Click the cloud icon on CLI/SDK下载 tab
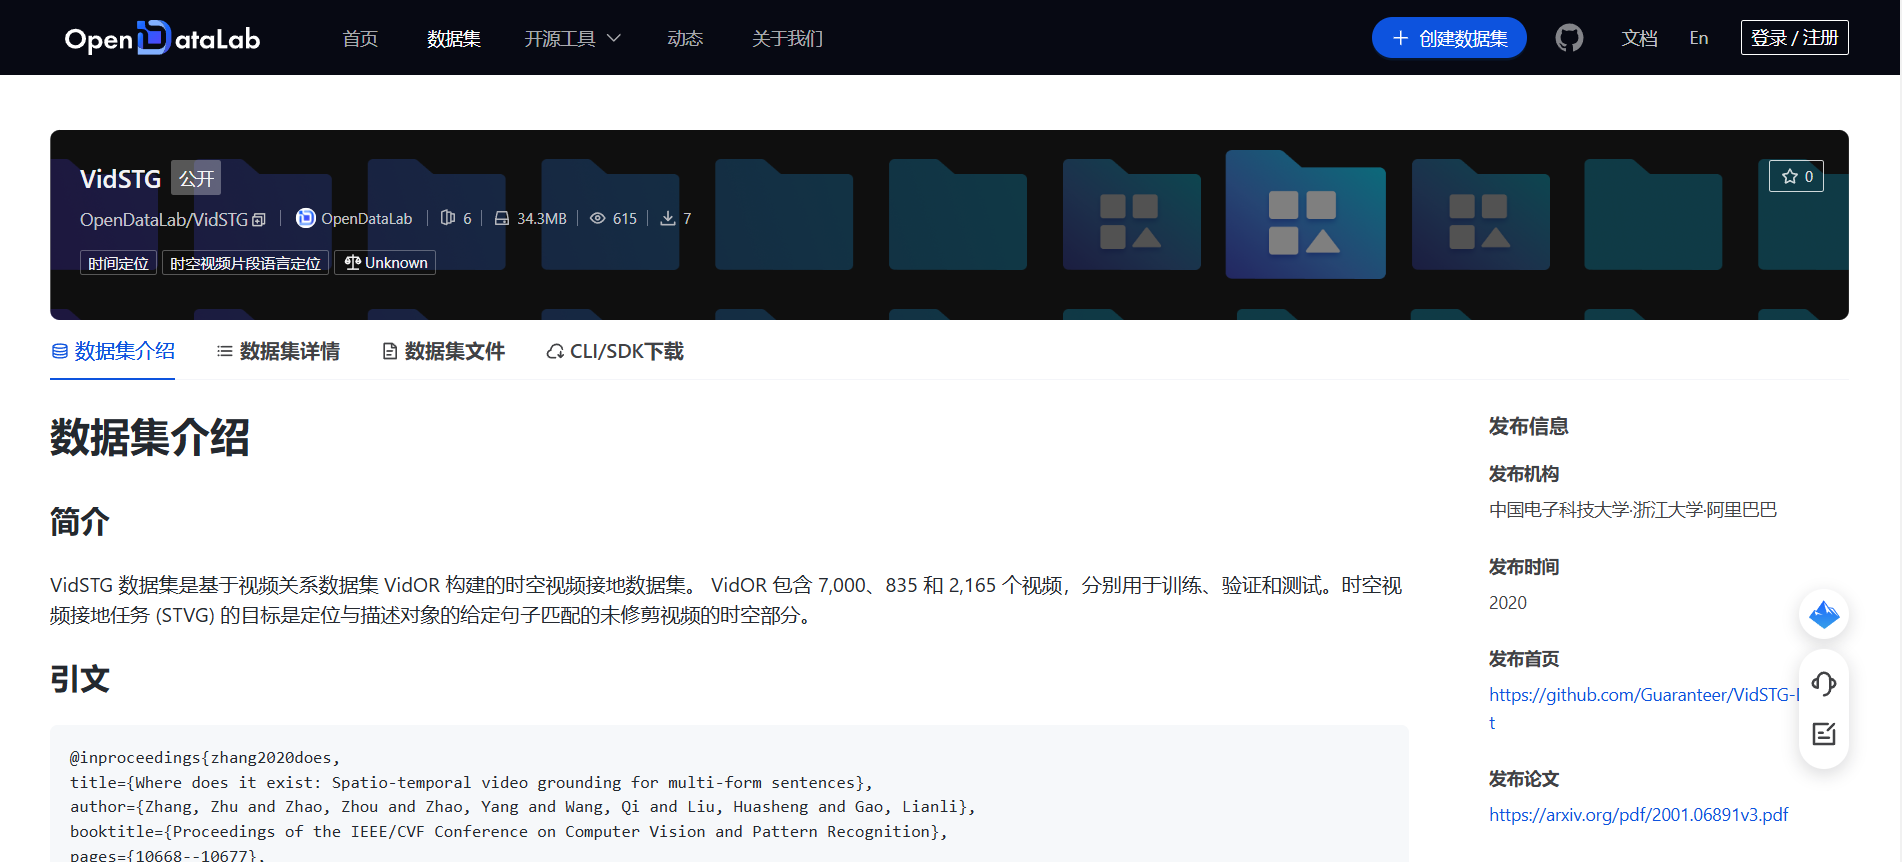Screen dimensions: 1902x862 point(555,352)
